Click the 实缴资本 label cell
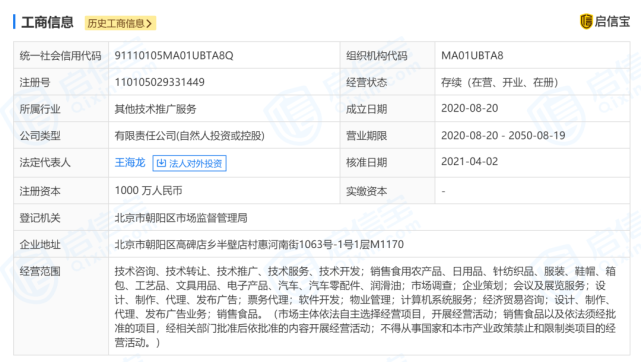This screenshot has width=641, height=362. (387, 190)
